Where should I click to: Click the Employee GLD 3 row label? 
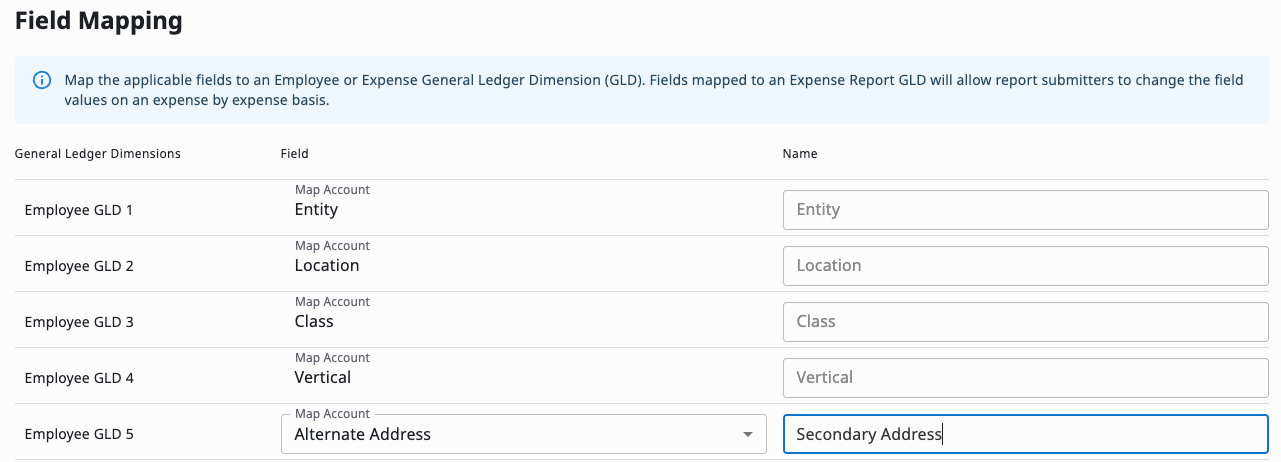[79, 322]
